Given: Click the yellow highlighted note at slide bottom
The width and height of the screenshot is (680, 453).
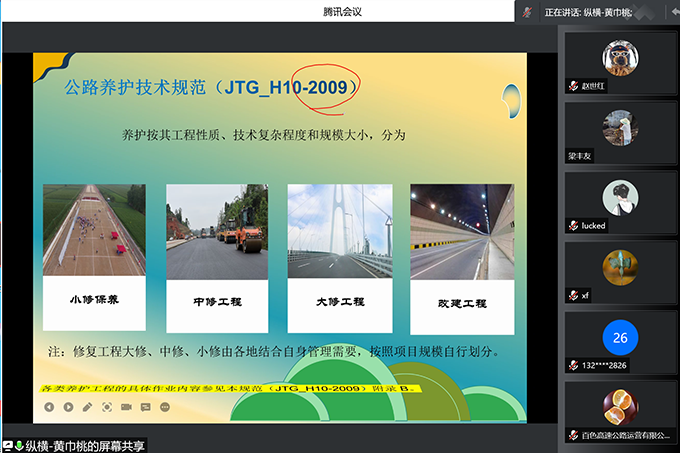Looking at the screenshot, I should pyautogui.click(x=231, y=388).
